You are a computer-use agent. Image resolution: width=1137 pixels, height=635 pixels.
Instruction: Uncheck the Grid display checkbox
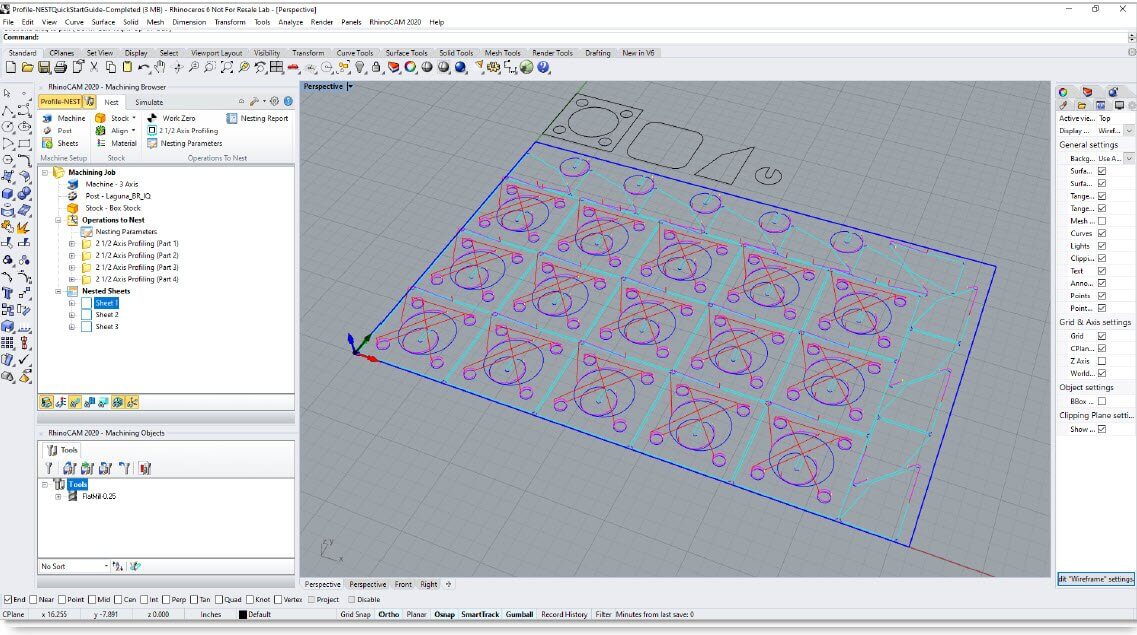click(1102, 336)
